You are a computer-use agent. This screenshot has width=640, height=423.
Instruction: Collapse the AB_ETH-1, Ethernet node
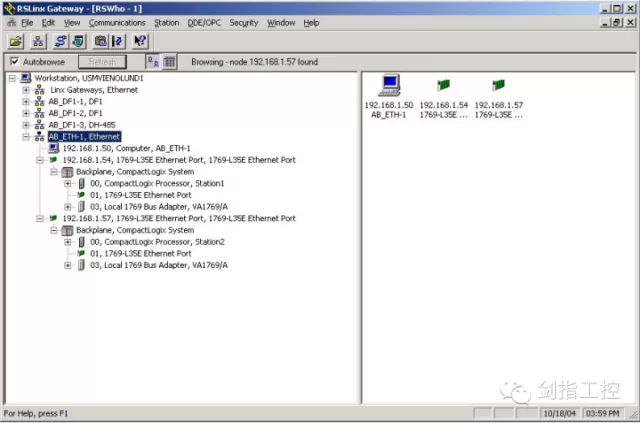[26, 136]
